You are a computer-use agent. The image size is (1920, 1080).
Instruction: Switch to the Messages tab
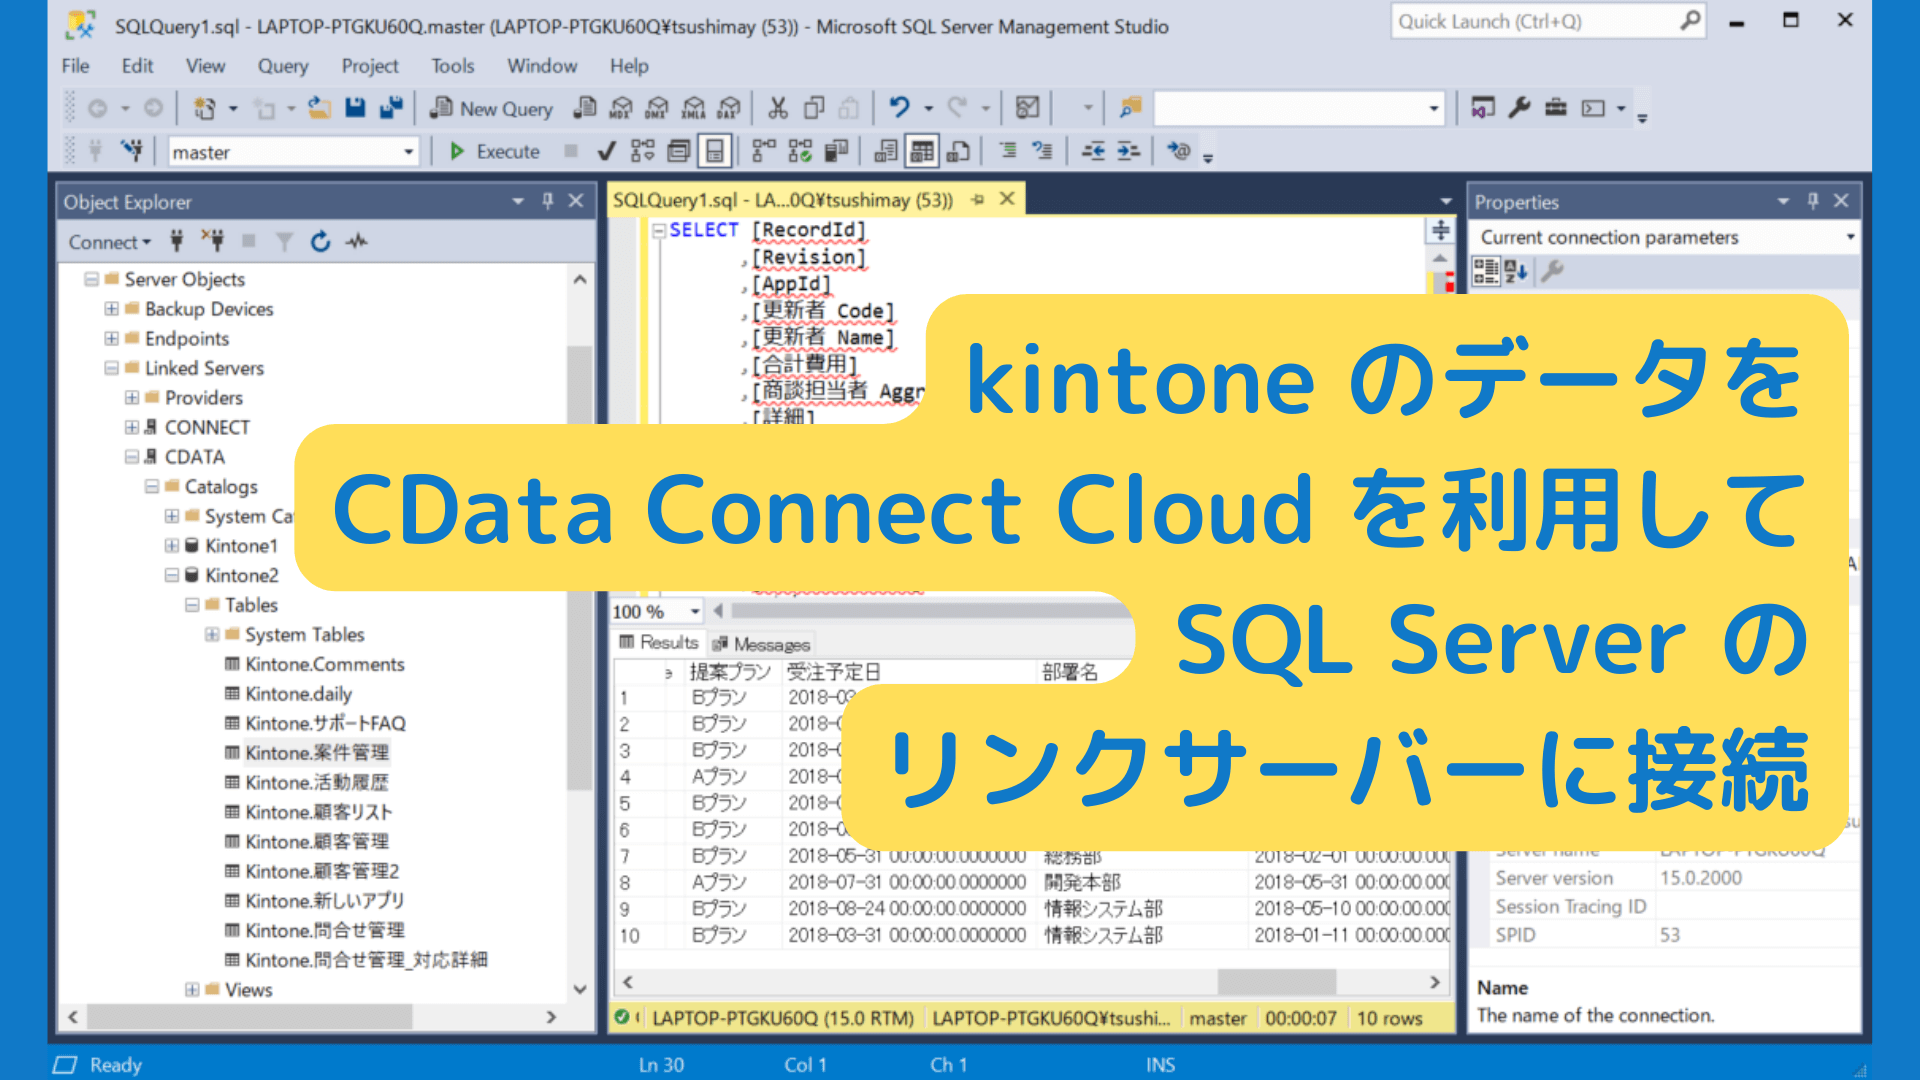[x=761, y=644]
